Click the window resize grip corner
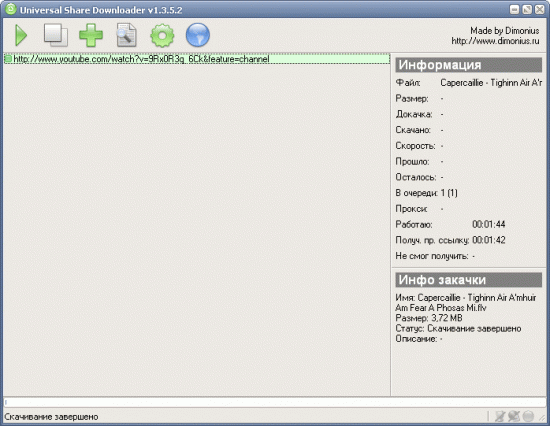This screenshot has width=550, height=426. tap(542, 418)
